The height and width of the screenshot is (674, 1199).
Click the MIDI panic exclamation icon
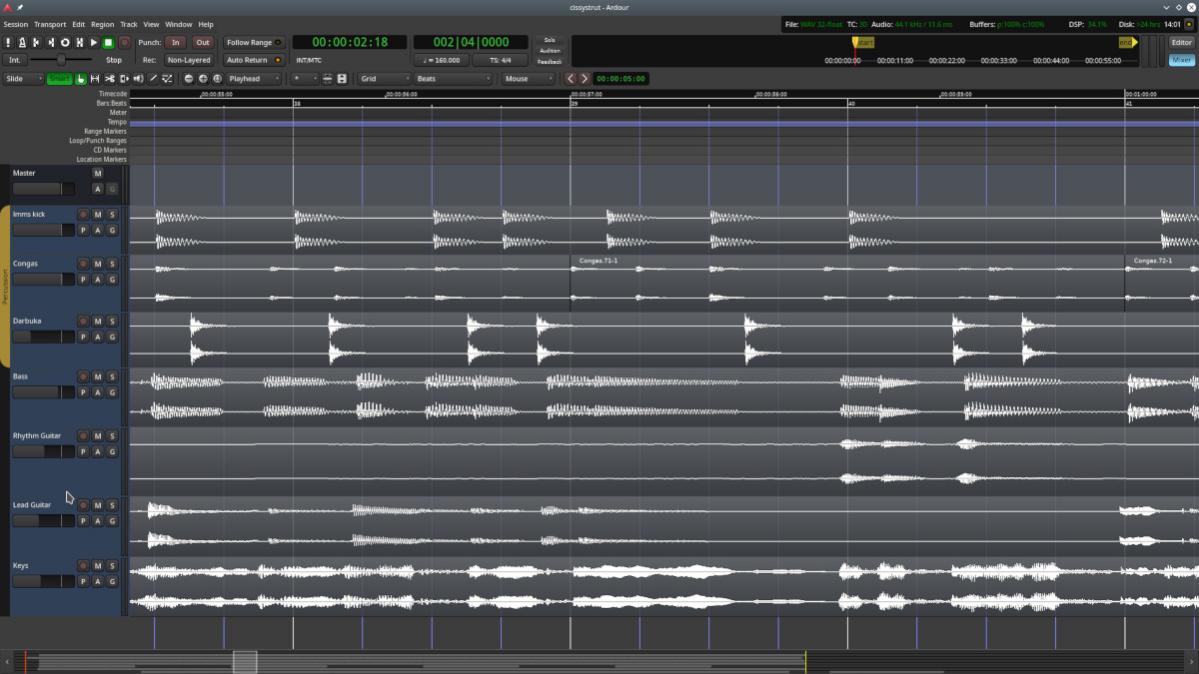pos(8,43)
